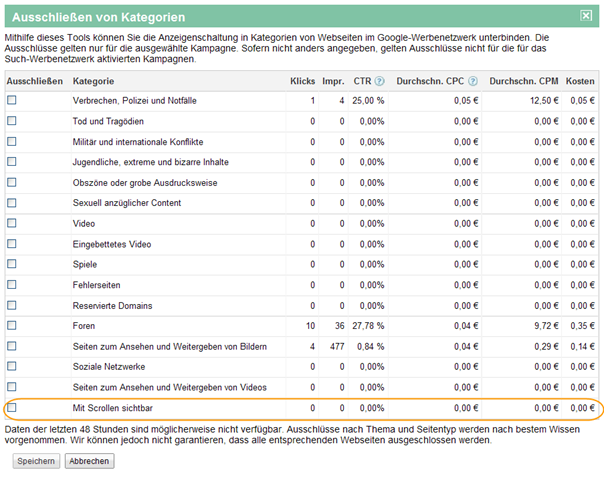Check the Fehlerseiten exclusion box
The image size is (604, 480).
tap(12, 285)
